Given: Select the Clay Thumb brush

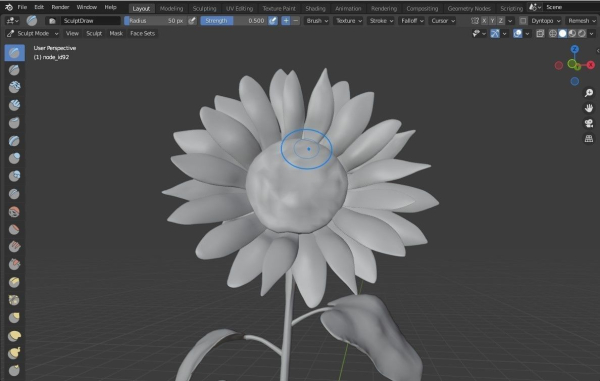Looking at the screenshot, I should [15, 123].
